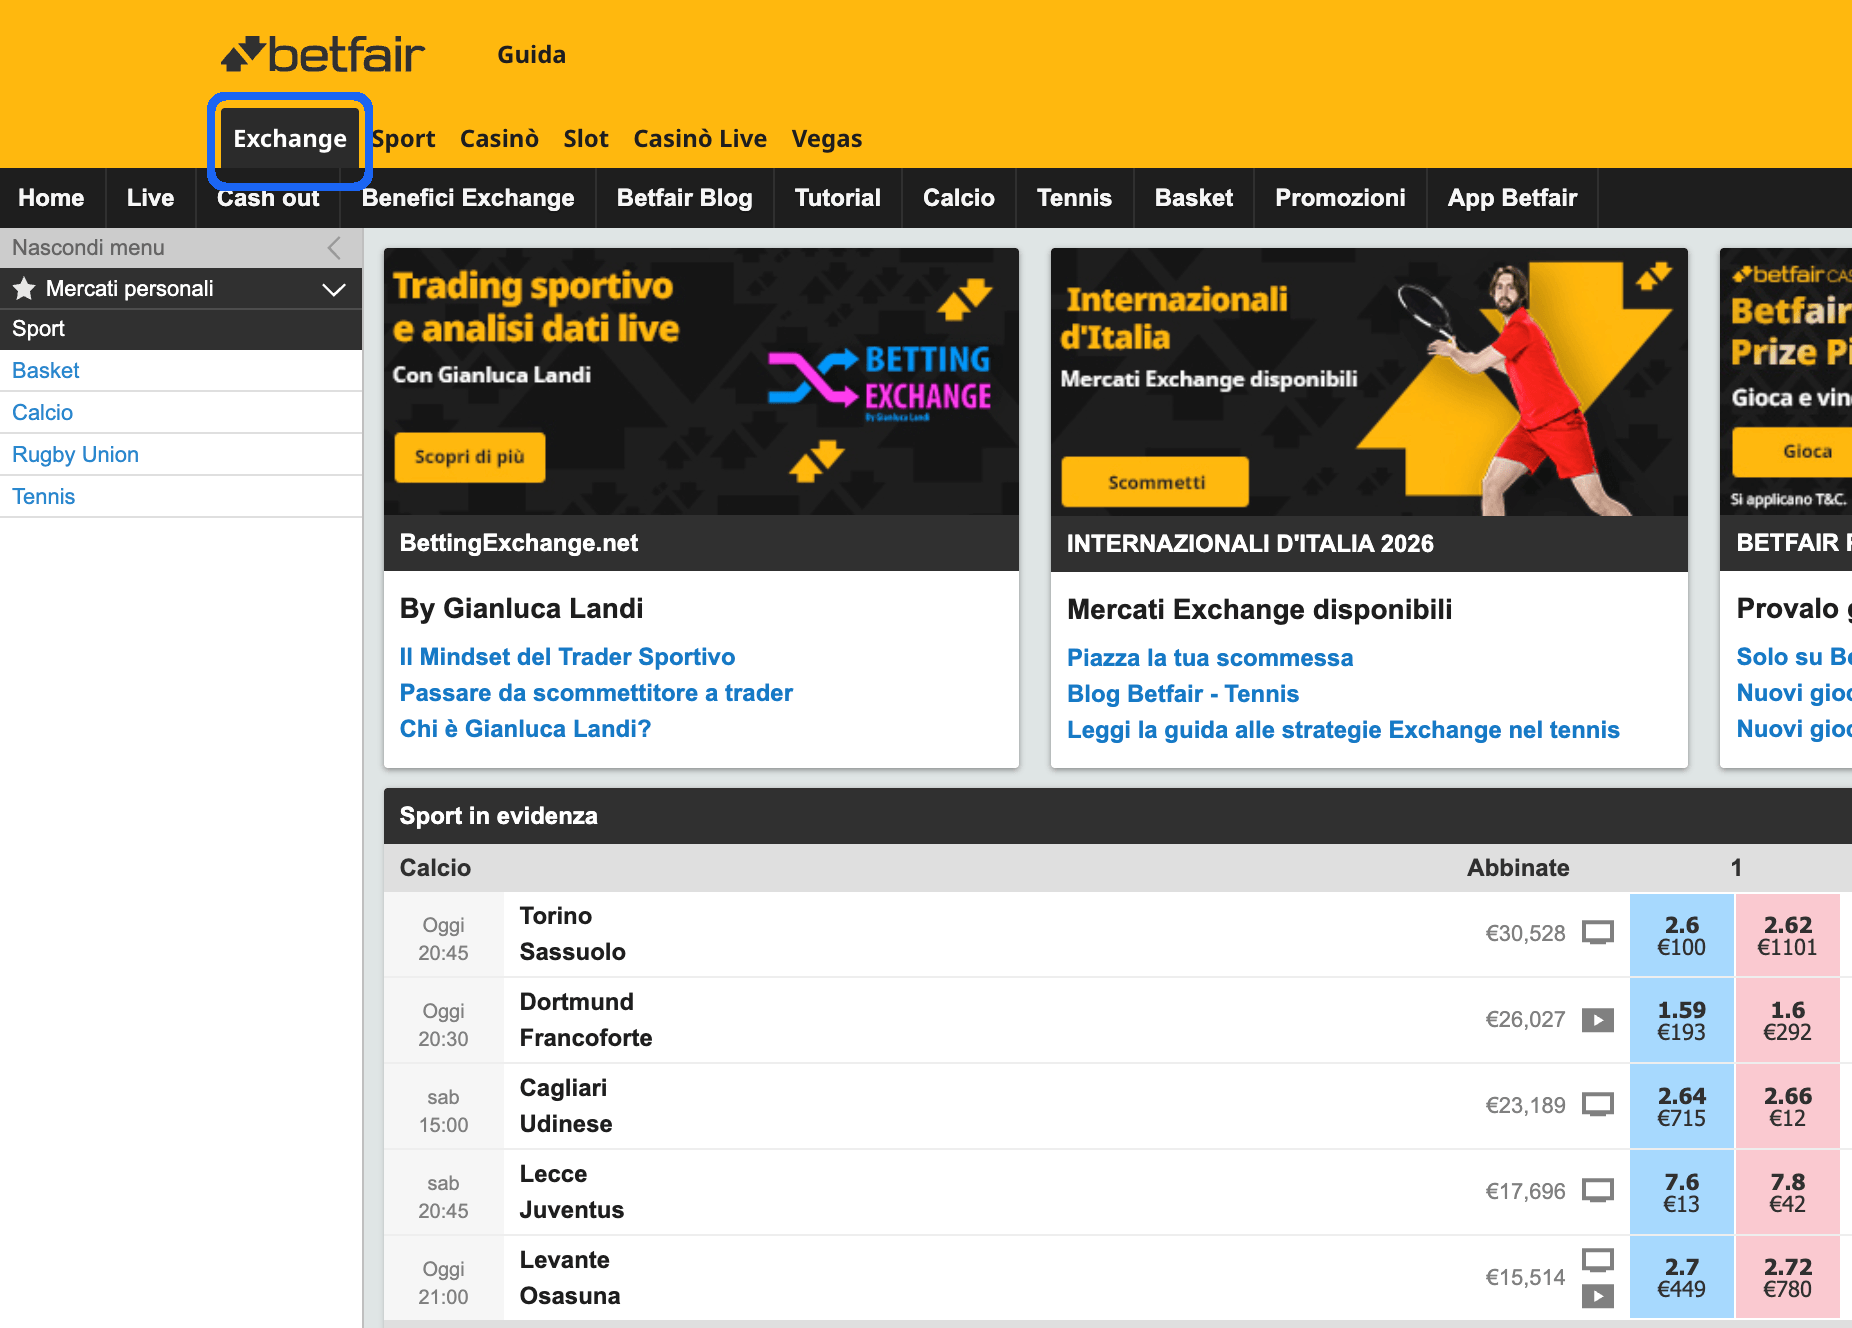
Task: Lay Lecce at 7.8 odds
Action: click(1787, 1192)
